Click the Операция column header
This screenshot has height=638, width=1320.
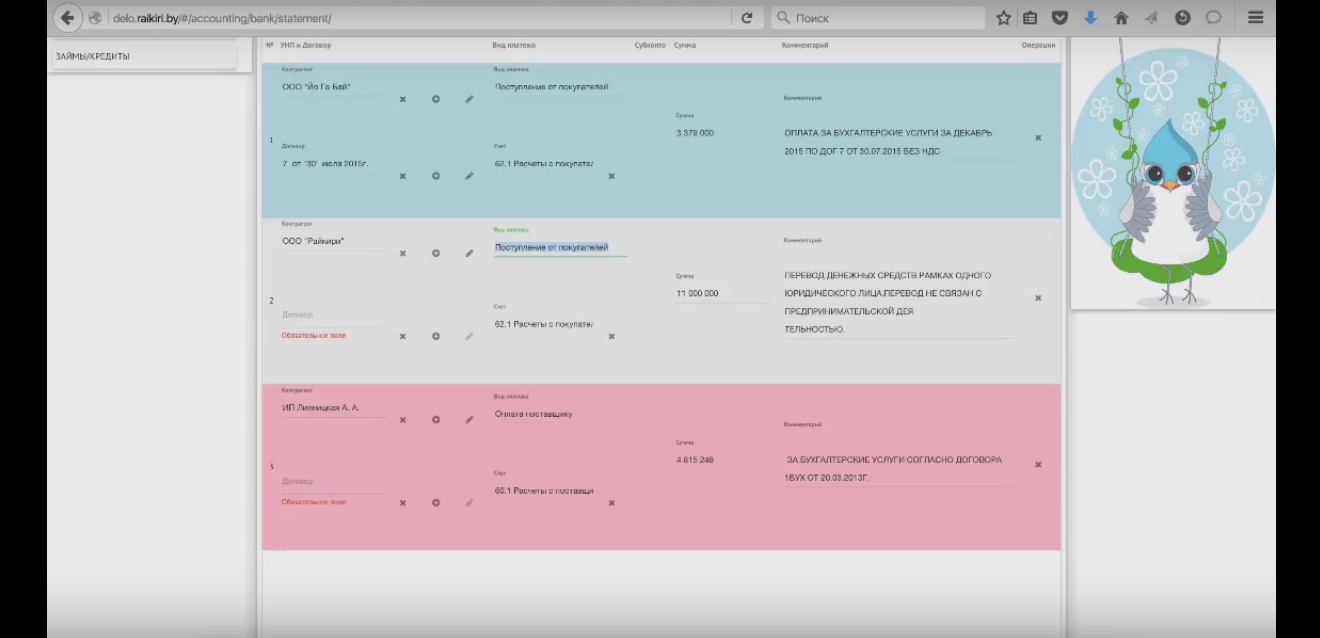click(1038, 45)
